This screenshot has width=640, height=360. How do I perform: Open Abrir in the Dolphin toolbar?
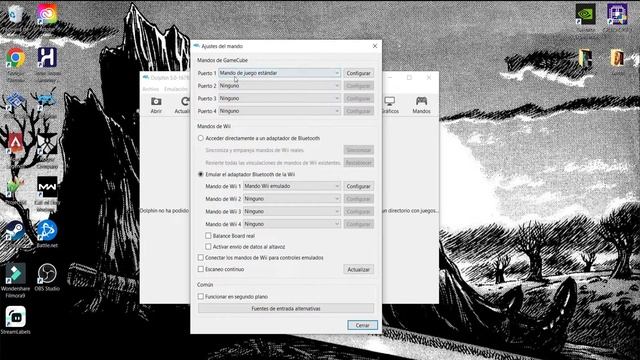tap(156, 105)
